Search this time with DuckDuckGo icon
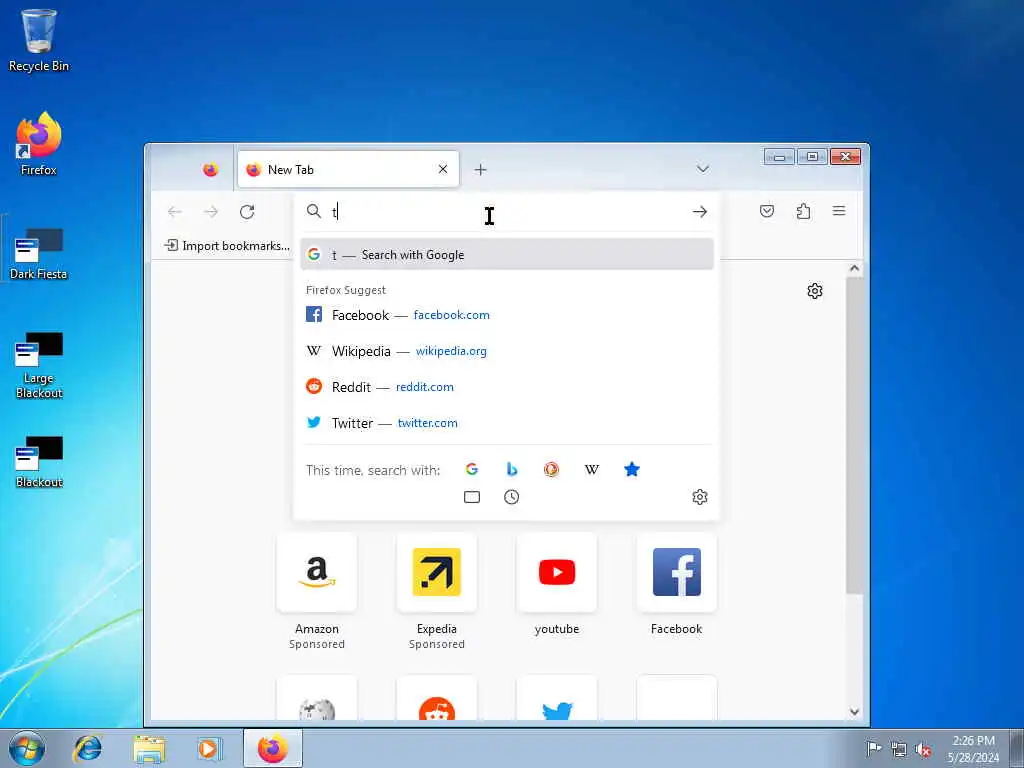Screen dimensions: 1024x768 (x=551, y=469)
